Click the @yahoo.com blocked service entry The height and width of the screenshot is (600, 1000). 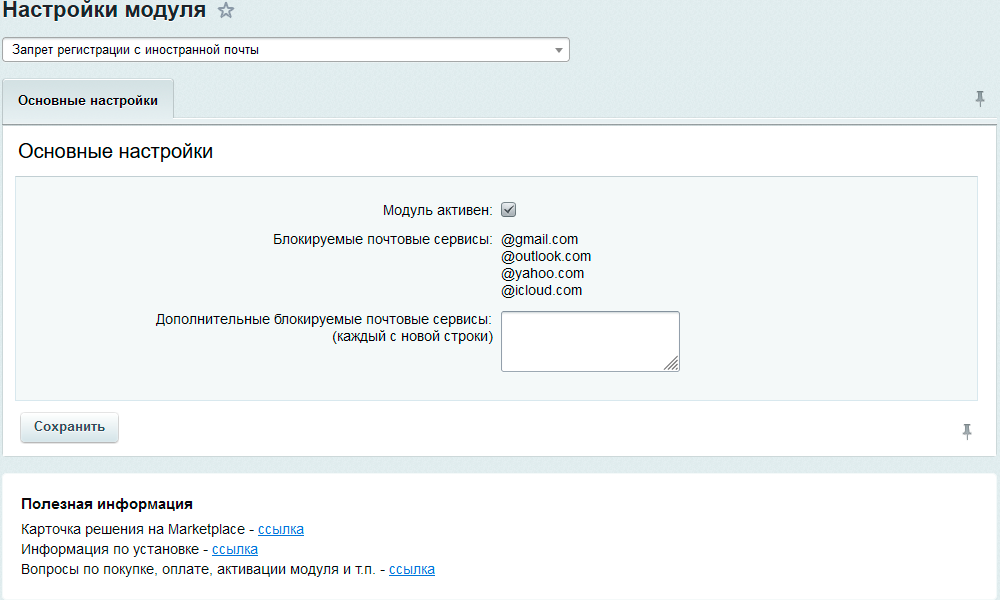(543, 273)
